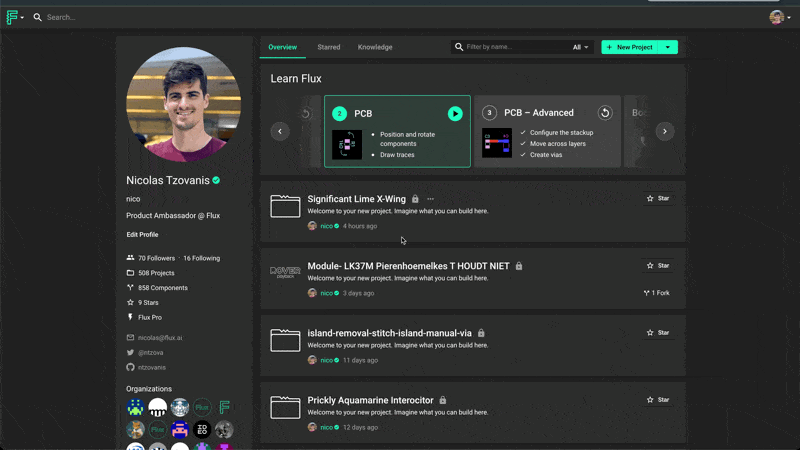Open Prickly Aquamarine Interocitor project
Image resolution: width=800 pixels, height=450 pixels.
tap(370, 401)
